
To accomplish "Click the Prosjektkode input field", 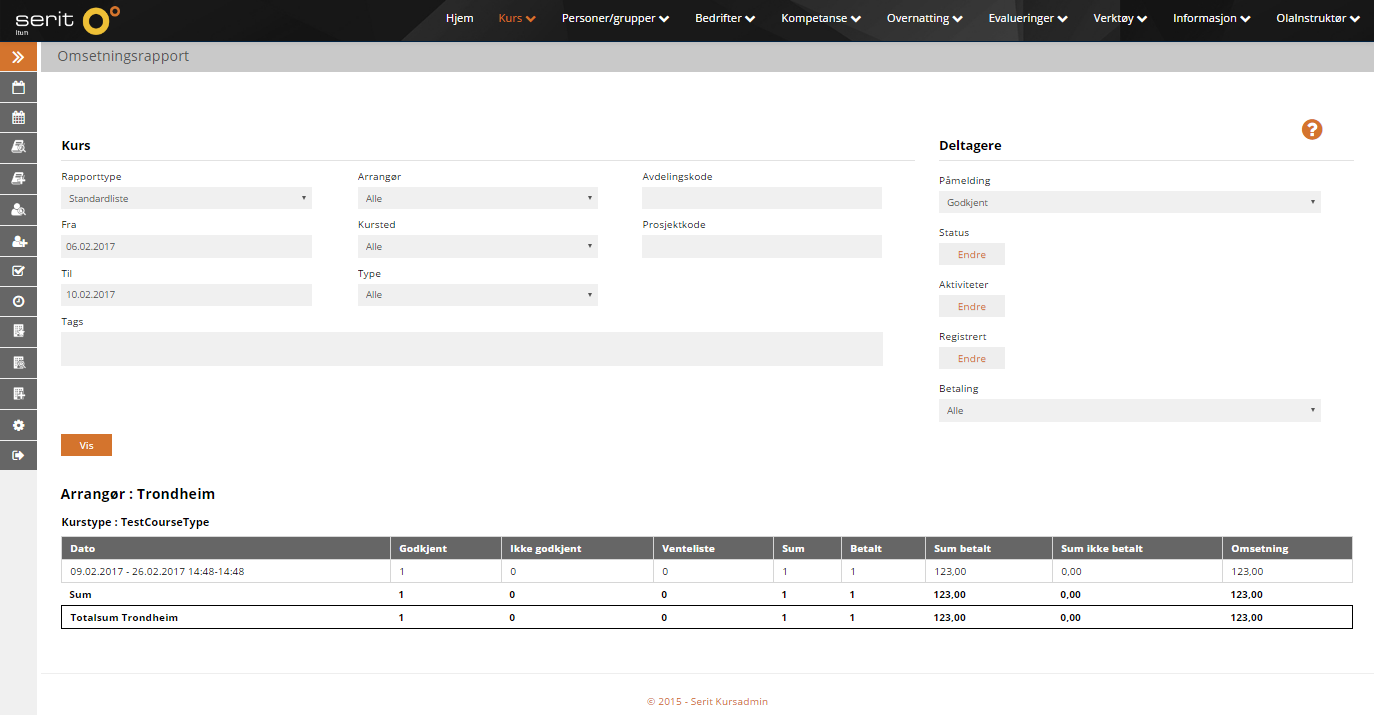I will tap(762, 246).
